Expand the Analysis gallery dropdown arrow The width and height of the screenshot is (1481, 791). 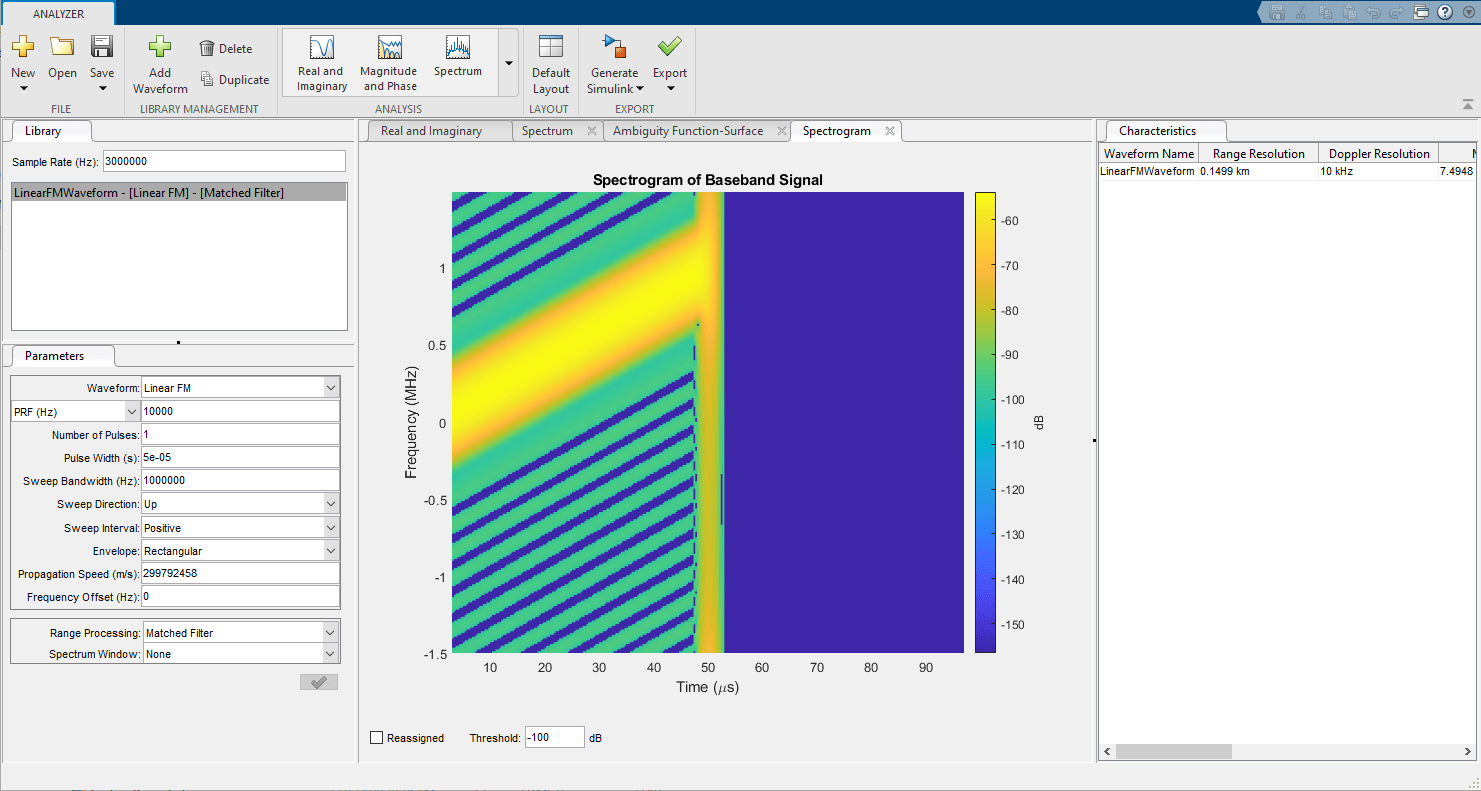tap(509, 63)
